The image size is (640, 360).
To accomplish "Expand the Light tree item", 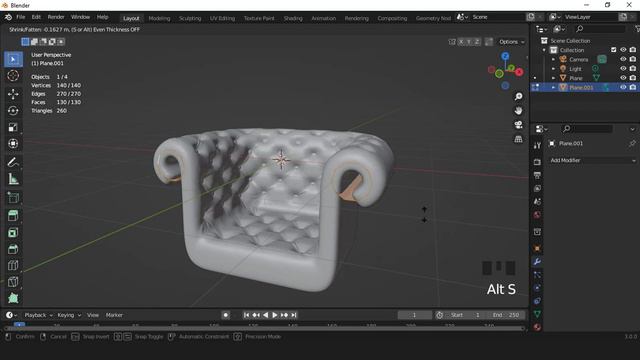I will point(553,69).
